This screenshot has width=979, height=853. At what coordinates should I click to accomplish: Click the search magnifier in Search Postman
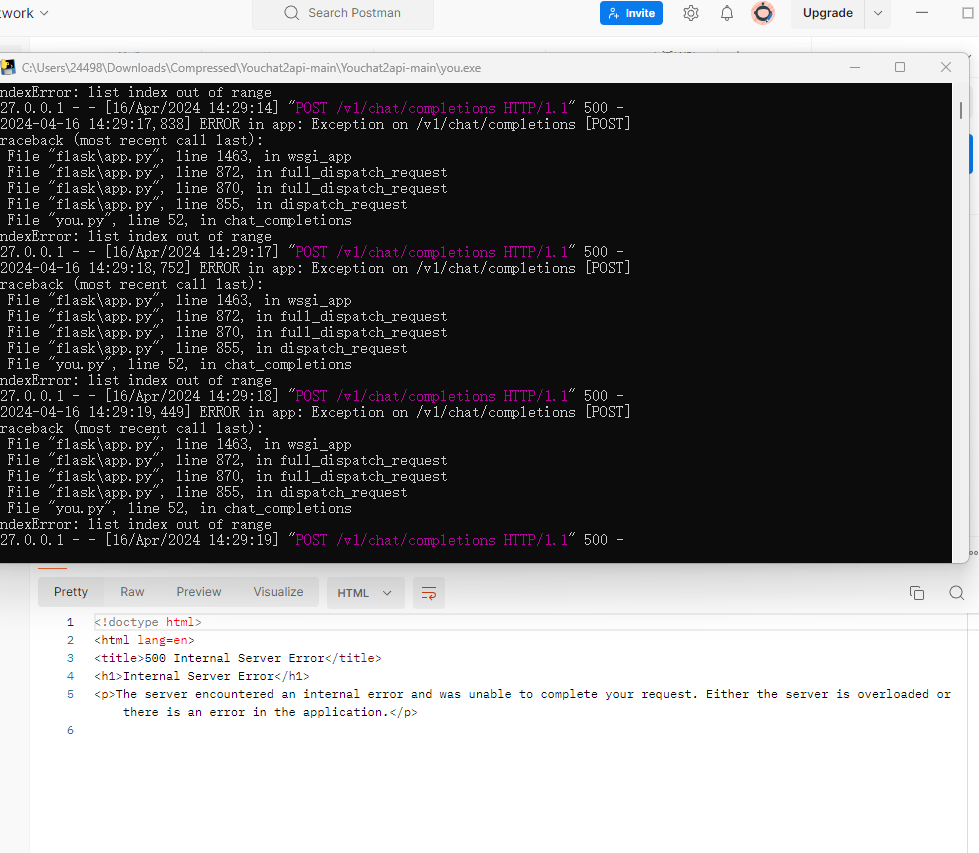pyautogui.click(x=292, y=13)
